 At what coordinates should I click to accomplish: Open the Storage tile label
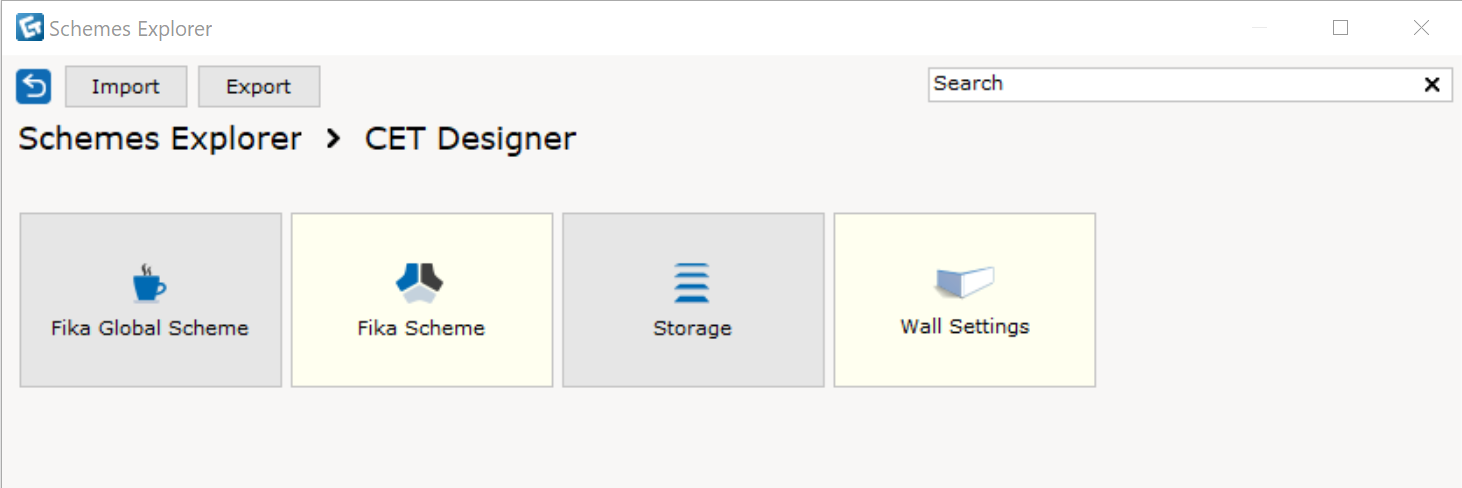pos(692,328)
